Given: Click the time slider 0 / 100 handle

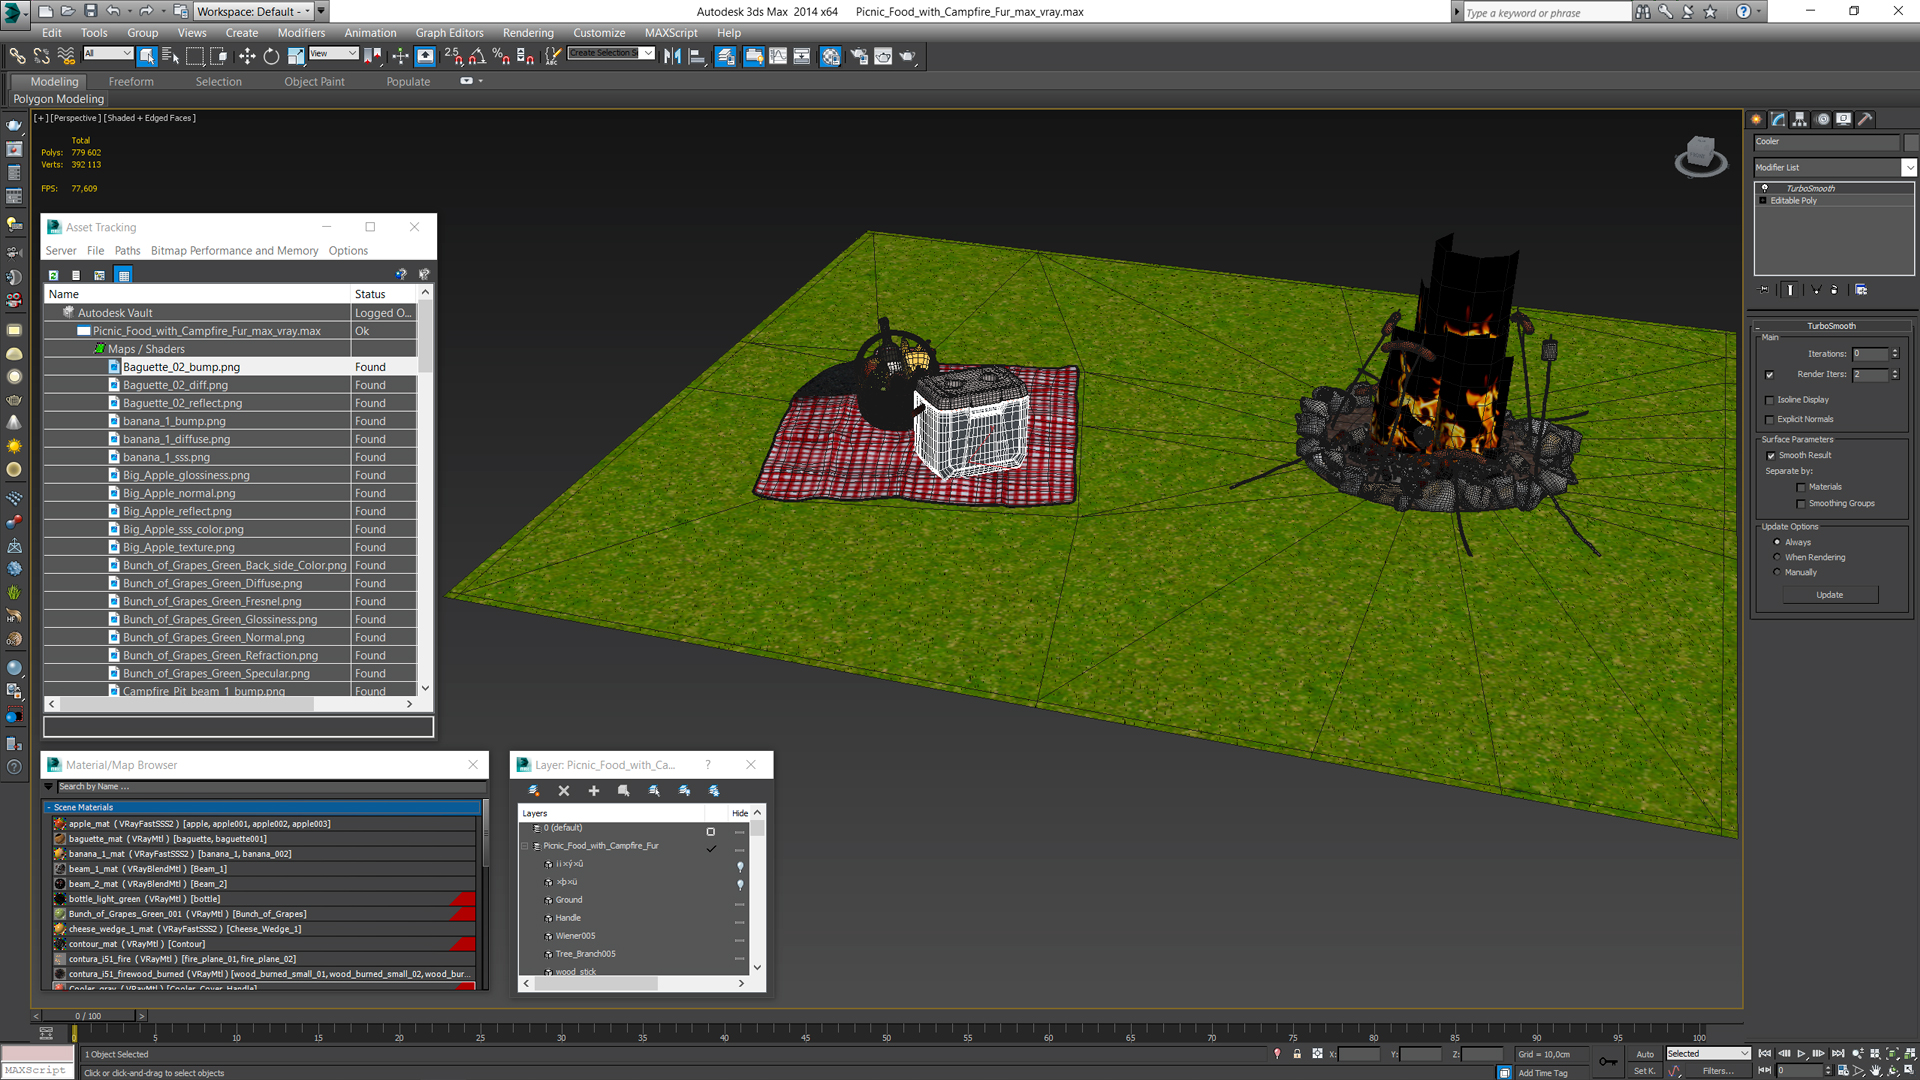Looking at the screenshot, I should [x=88, y=1016].
